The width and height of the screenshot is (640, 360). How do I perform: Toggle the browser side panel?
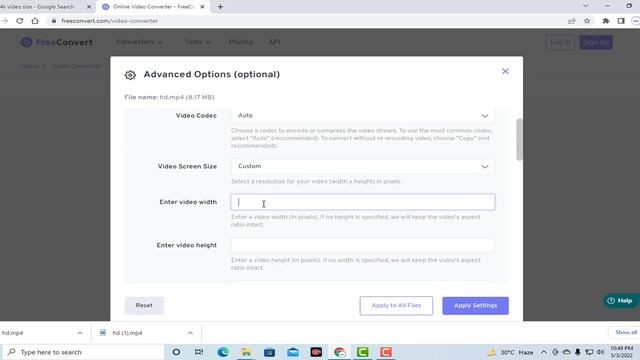[621, 21]
